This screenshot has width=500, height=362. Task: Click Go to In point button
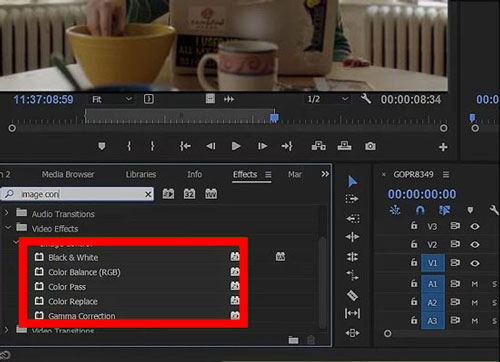click(x=185, y=146)
